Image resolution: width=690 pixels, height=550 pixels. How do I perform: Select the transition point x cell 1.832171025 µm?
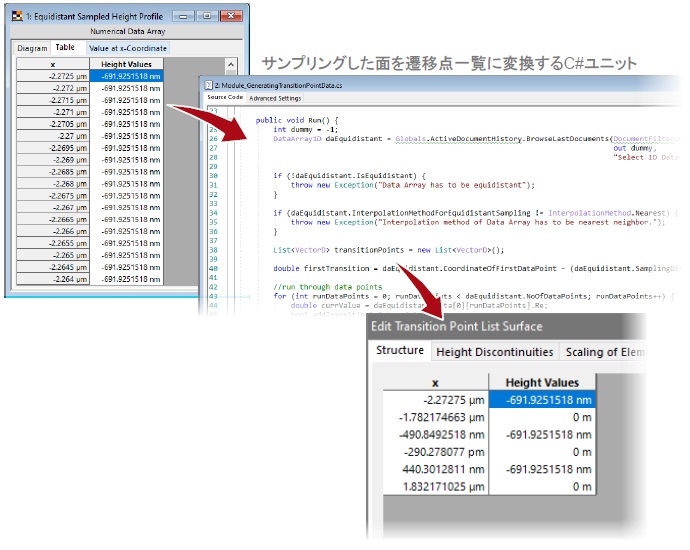[436, 487]
